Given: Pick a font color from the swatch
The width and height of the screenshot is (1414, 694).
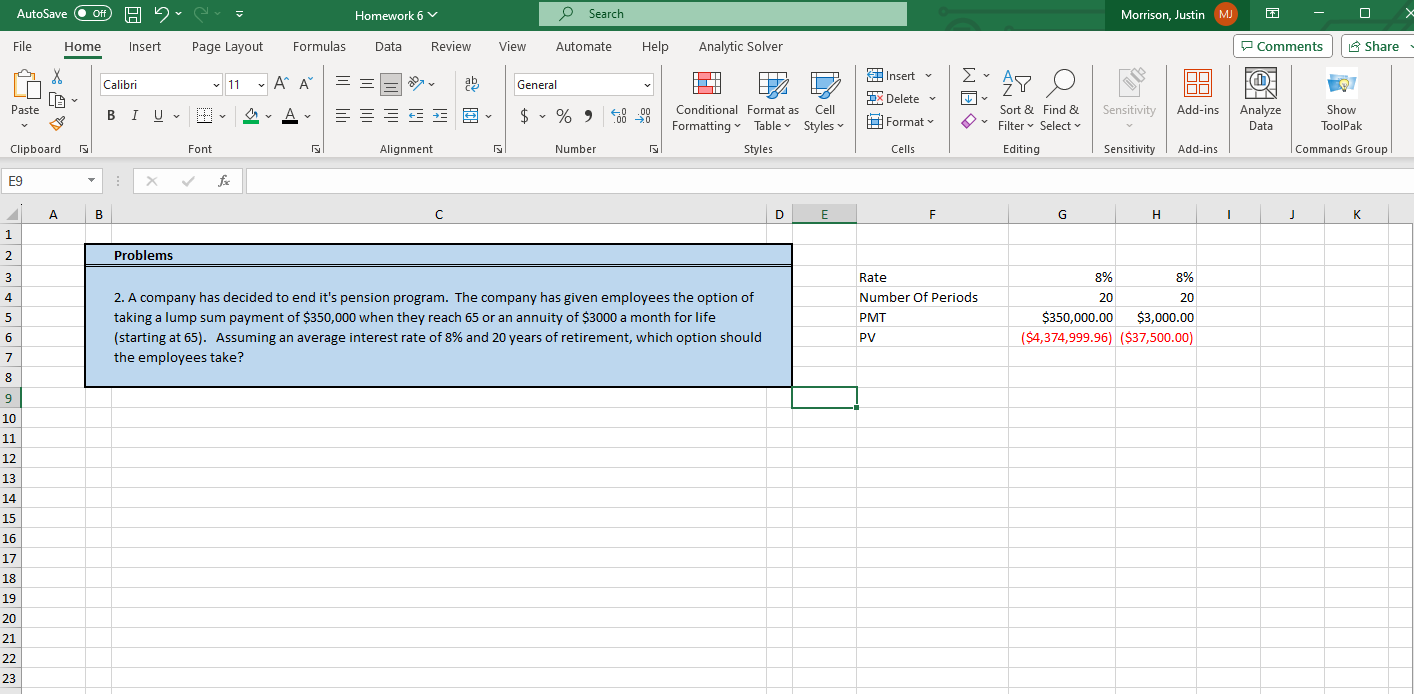Looking at the screenshot, I should 290,116.
